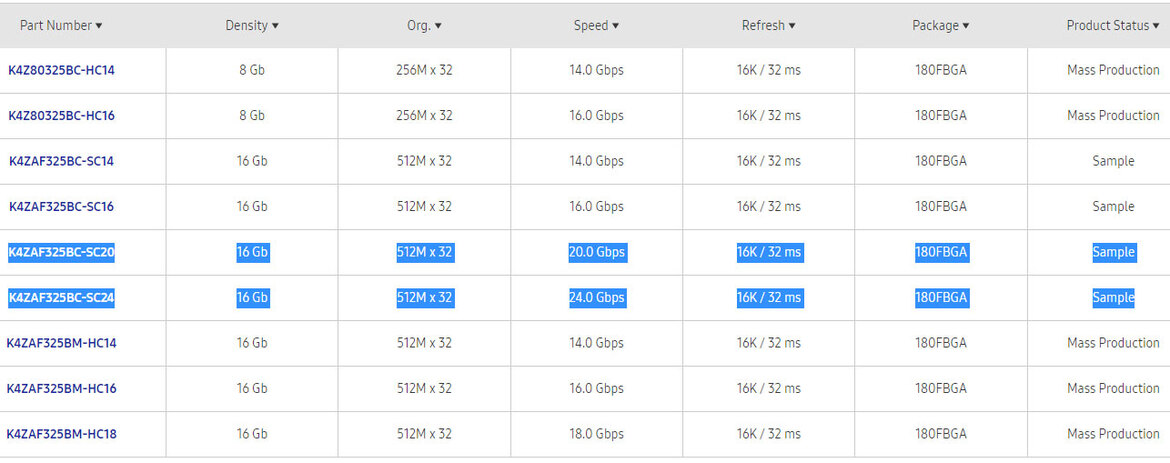Click highlighted Sample status in SC20 row

click(x=1113, y=252)
